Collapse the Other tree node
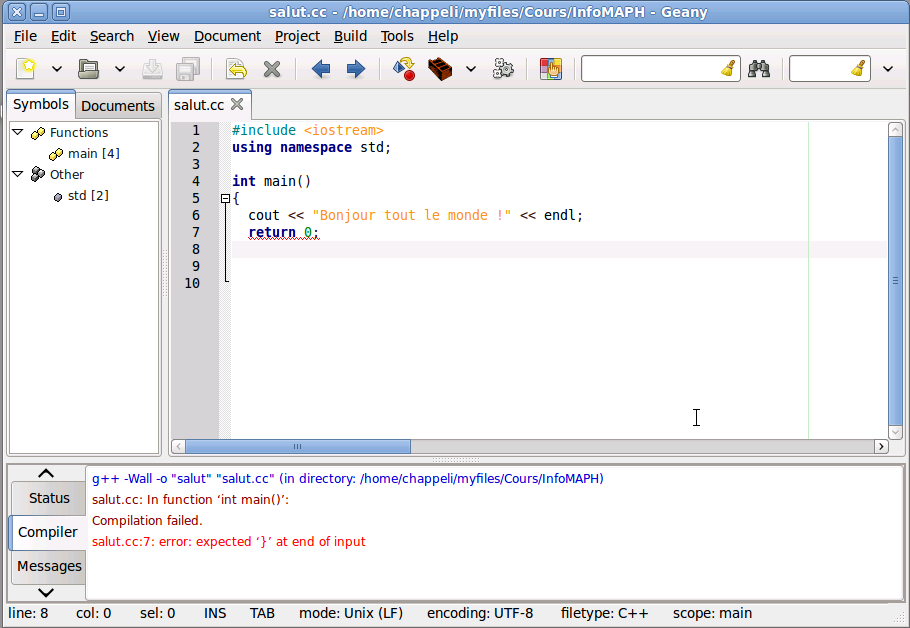910x628 pixels. [18, 174]
